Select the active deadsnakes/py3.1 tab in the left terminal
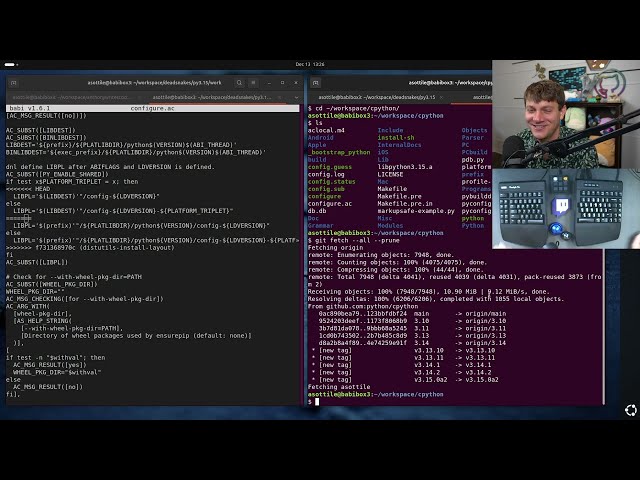The width and height of the screenshot is (640, 480). (x=211, y=97)
